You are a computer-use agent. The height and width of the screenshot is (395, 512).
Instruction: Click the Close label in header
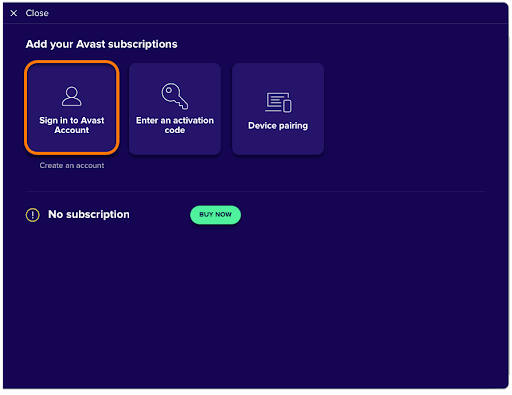[37, 13]
